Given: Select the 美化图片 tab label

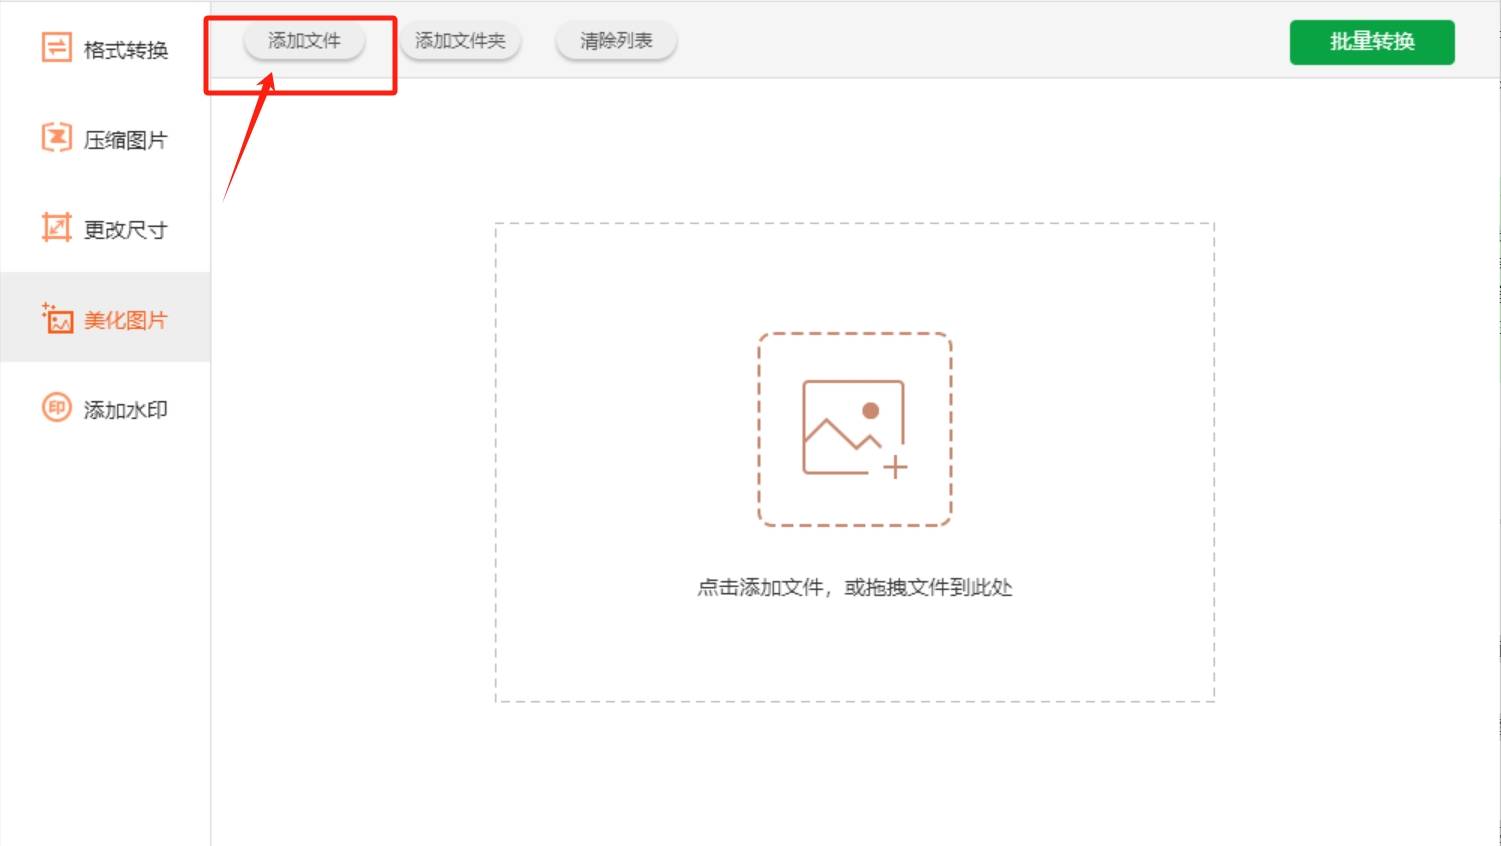Looking at the screenshot, I should coord(126,320).
